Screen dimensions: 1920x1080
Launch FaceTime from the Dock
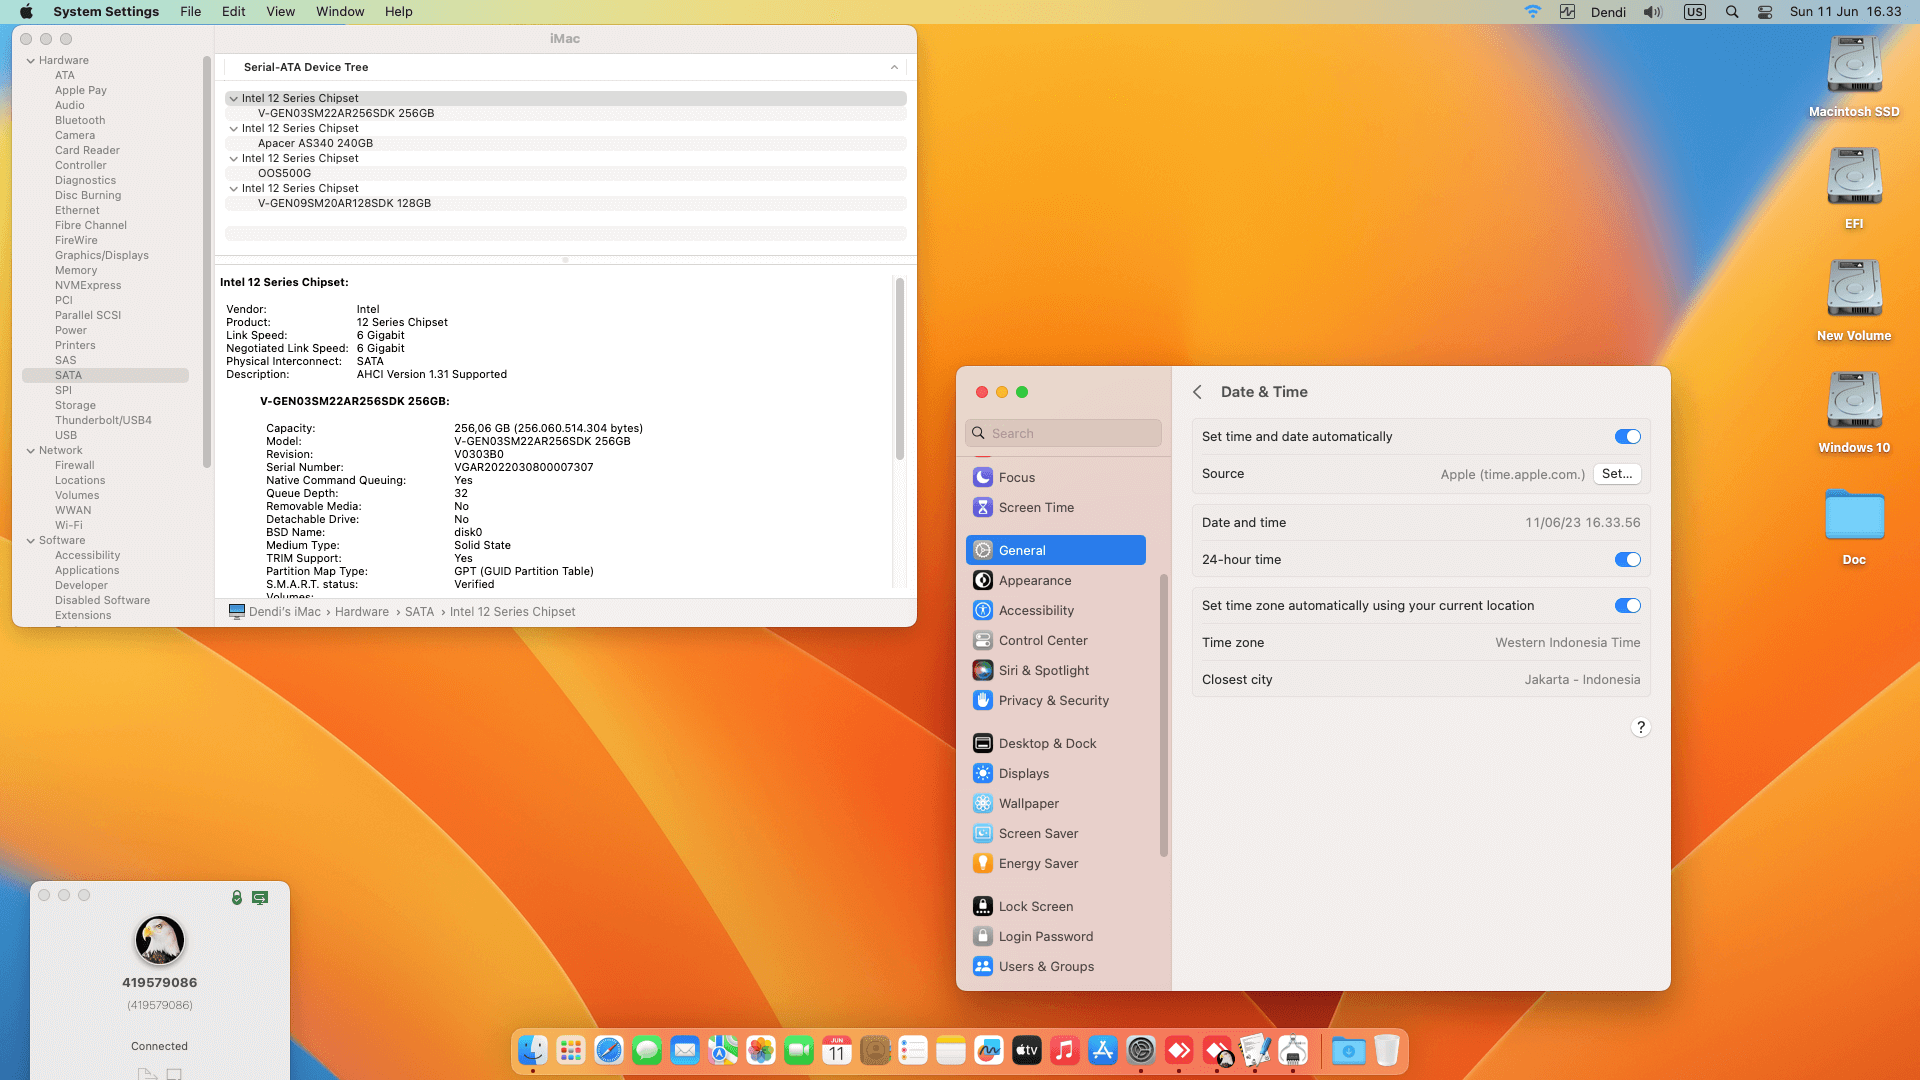(799, 1051)
